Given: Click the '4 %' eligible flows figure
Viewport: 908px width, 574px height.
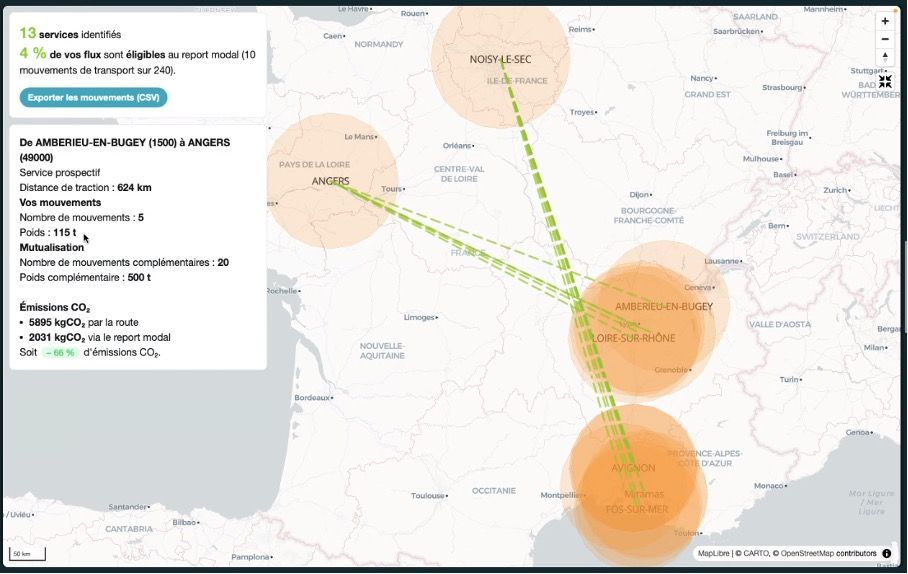Looking at the screenshot, I should (33, 53).
